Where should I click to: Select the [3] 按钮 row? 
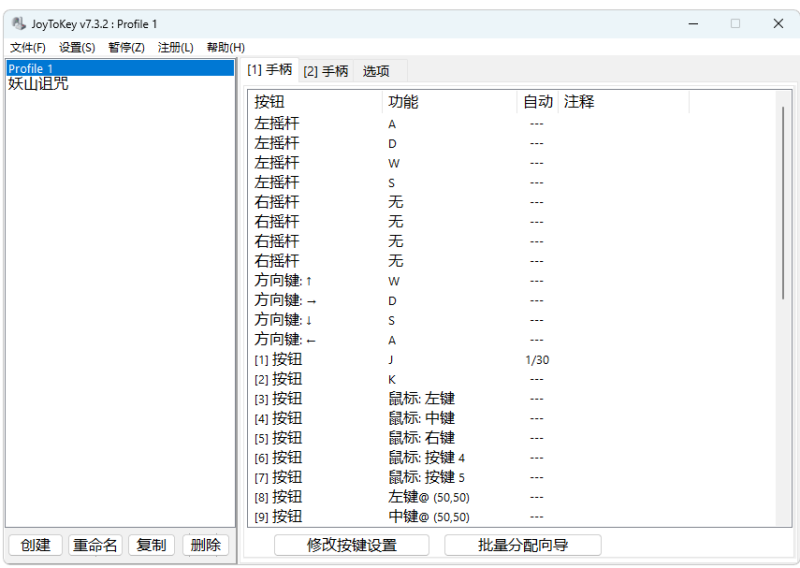tap(512, 399)
